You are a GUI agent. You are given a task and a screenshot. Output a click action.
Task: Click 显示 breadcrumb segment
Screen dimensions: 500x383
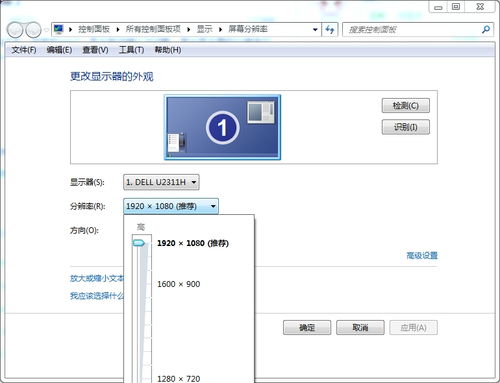coord(204,29)
